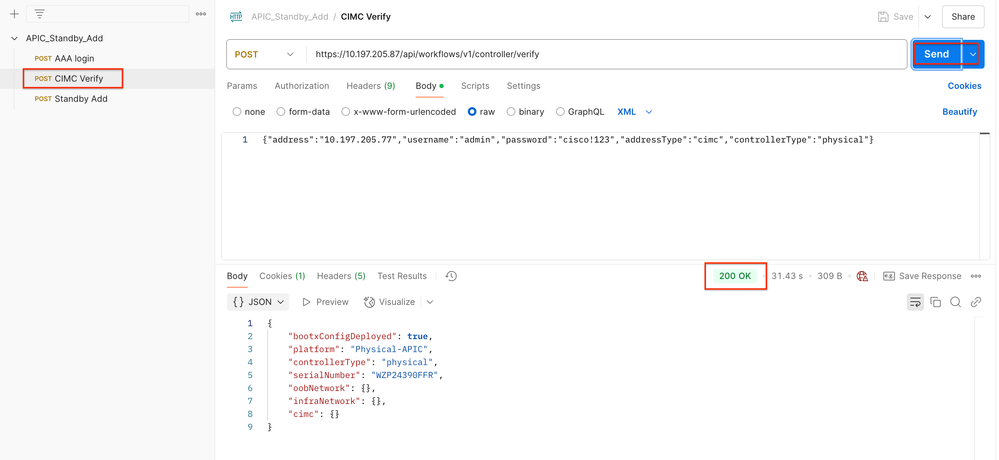
Task: Select the x-www-form-urlencoded radio button
Action: tap(346, 111)
